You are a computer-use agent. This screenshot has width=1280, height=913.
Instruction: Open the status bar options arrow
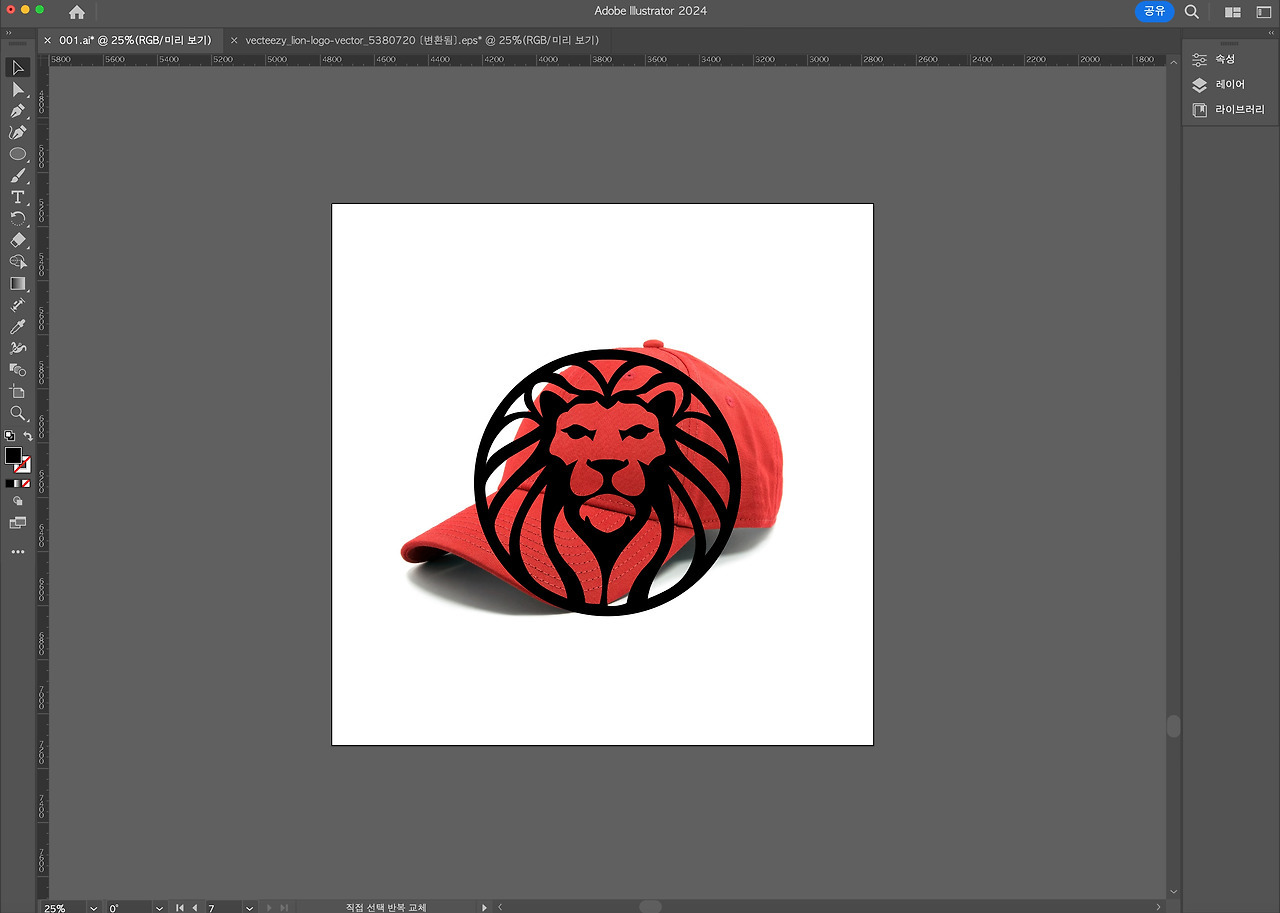click(485, 908)
